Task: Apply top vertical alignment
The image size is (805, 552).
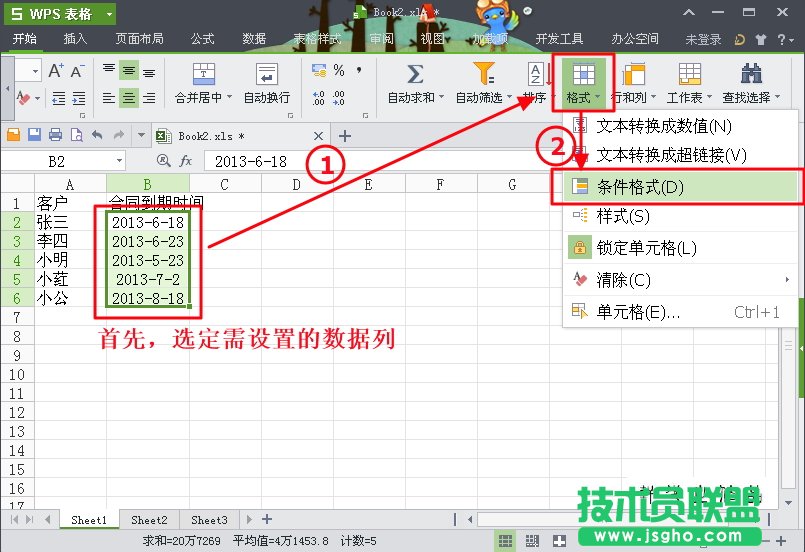Action: click(108, 69)
